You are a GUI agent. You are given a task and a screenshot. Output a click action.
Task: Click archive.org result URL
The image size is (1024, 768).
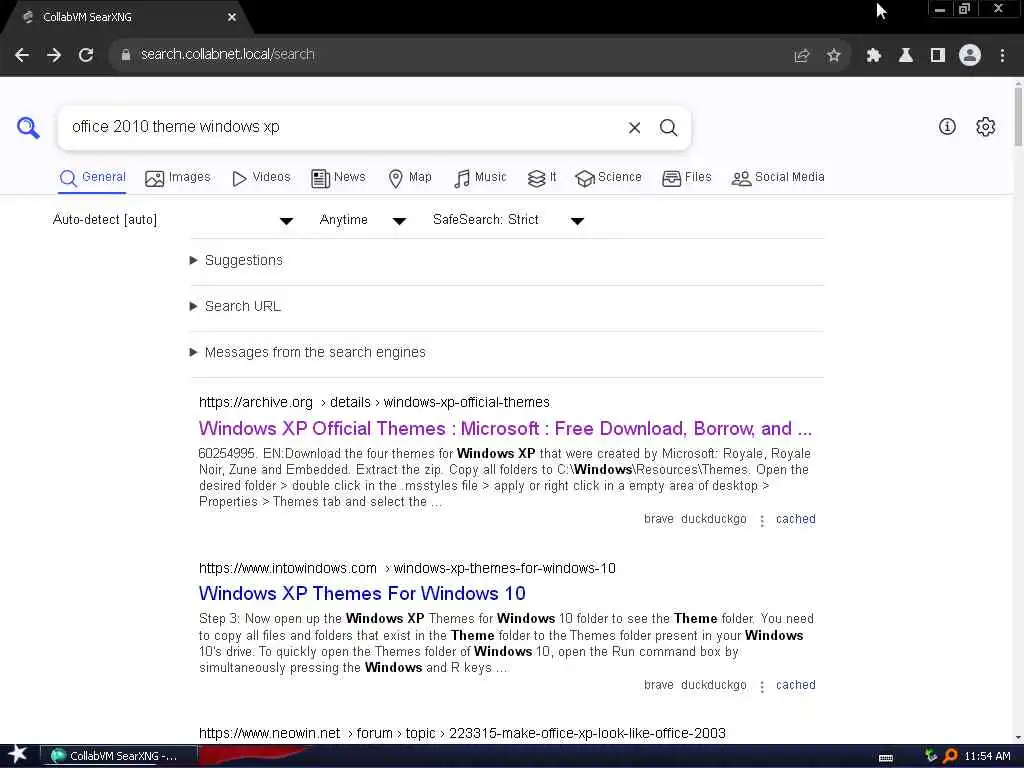374,402
